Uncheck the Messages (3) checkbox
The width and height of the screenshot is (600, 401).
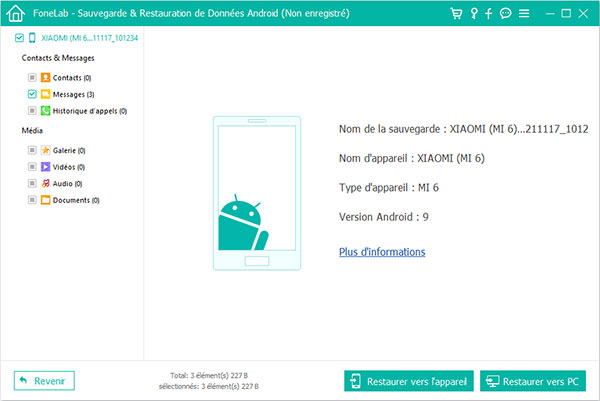[32, 94]
